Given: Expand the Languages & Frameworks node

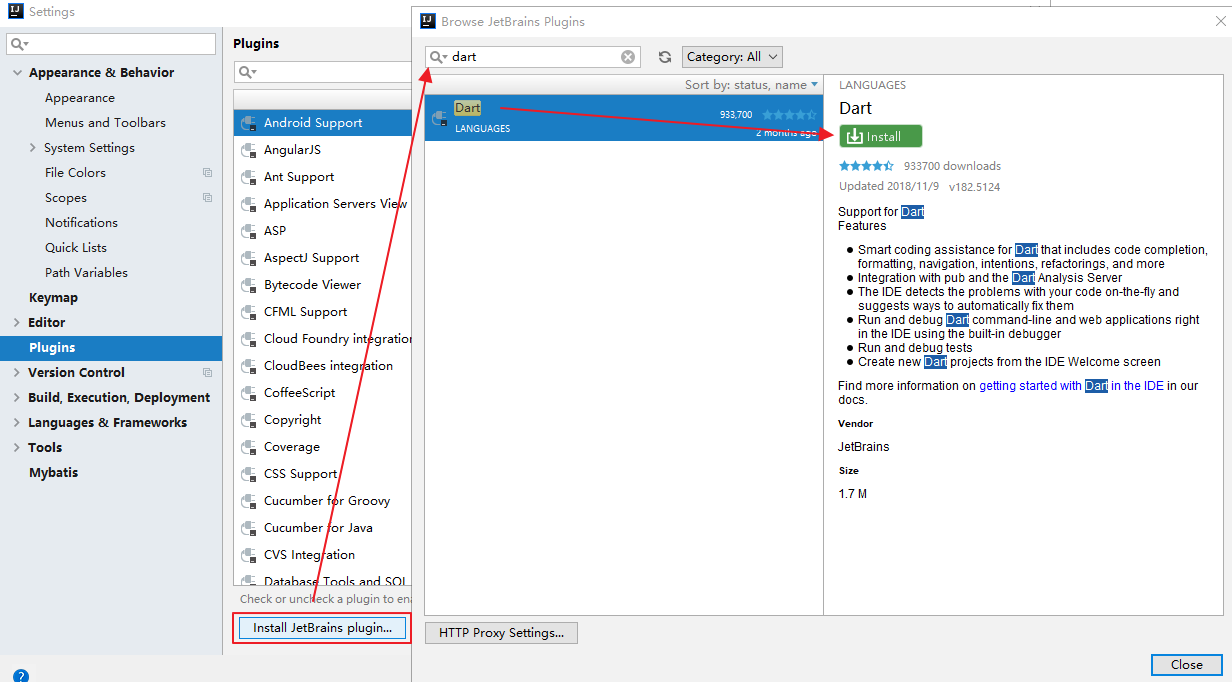Looking at the screenshot, I should pos(17,423).
